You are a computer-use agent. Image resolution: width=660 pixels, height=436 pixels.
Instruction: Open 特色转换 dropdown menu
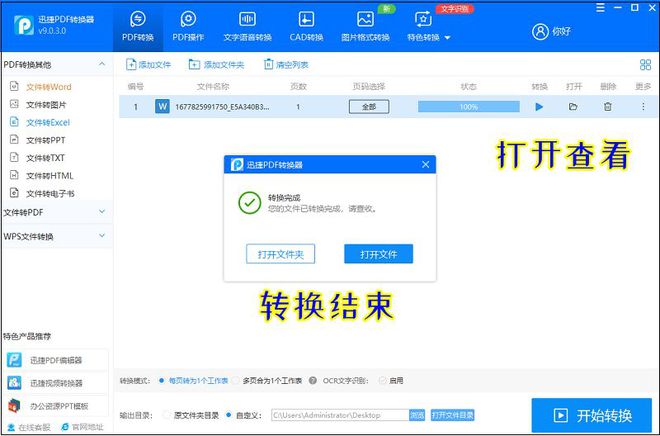[x=428, y=27]
